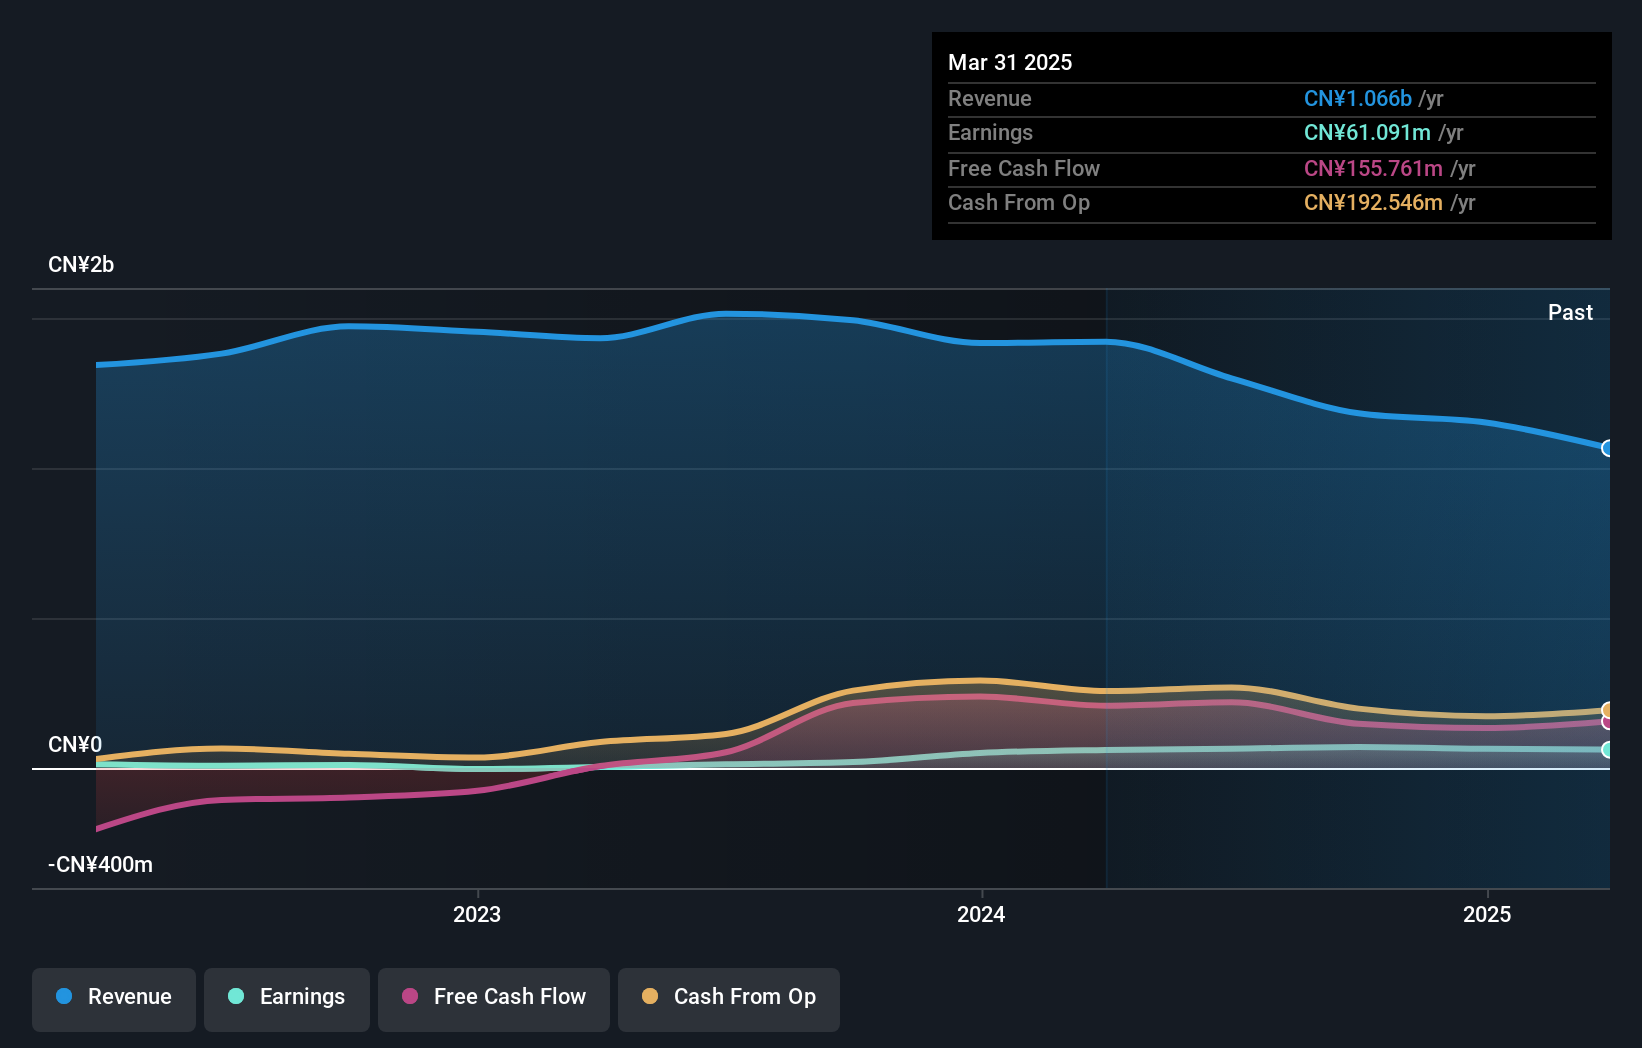Click the CN¥61.091m earnings value
Image resolution: width=1642 pixels, height=1048 pixels.
(x=1367, y=132)
